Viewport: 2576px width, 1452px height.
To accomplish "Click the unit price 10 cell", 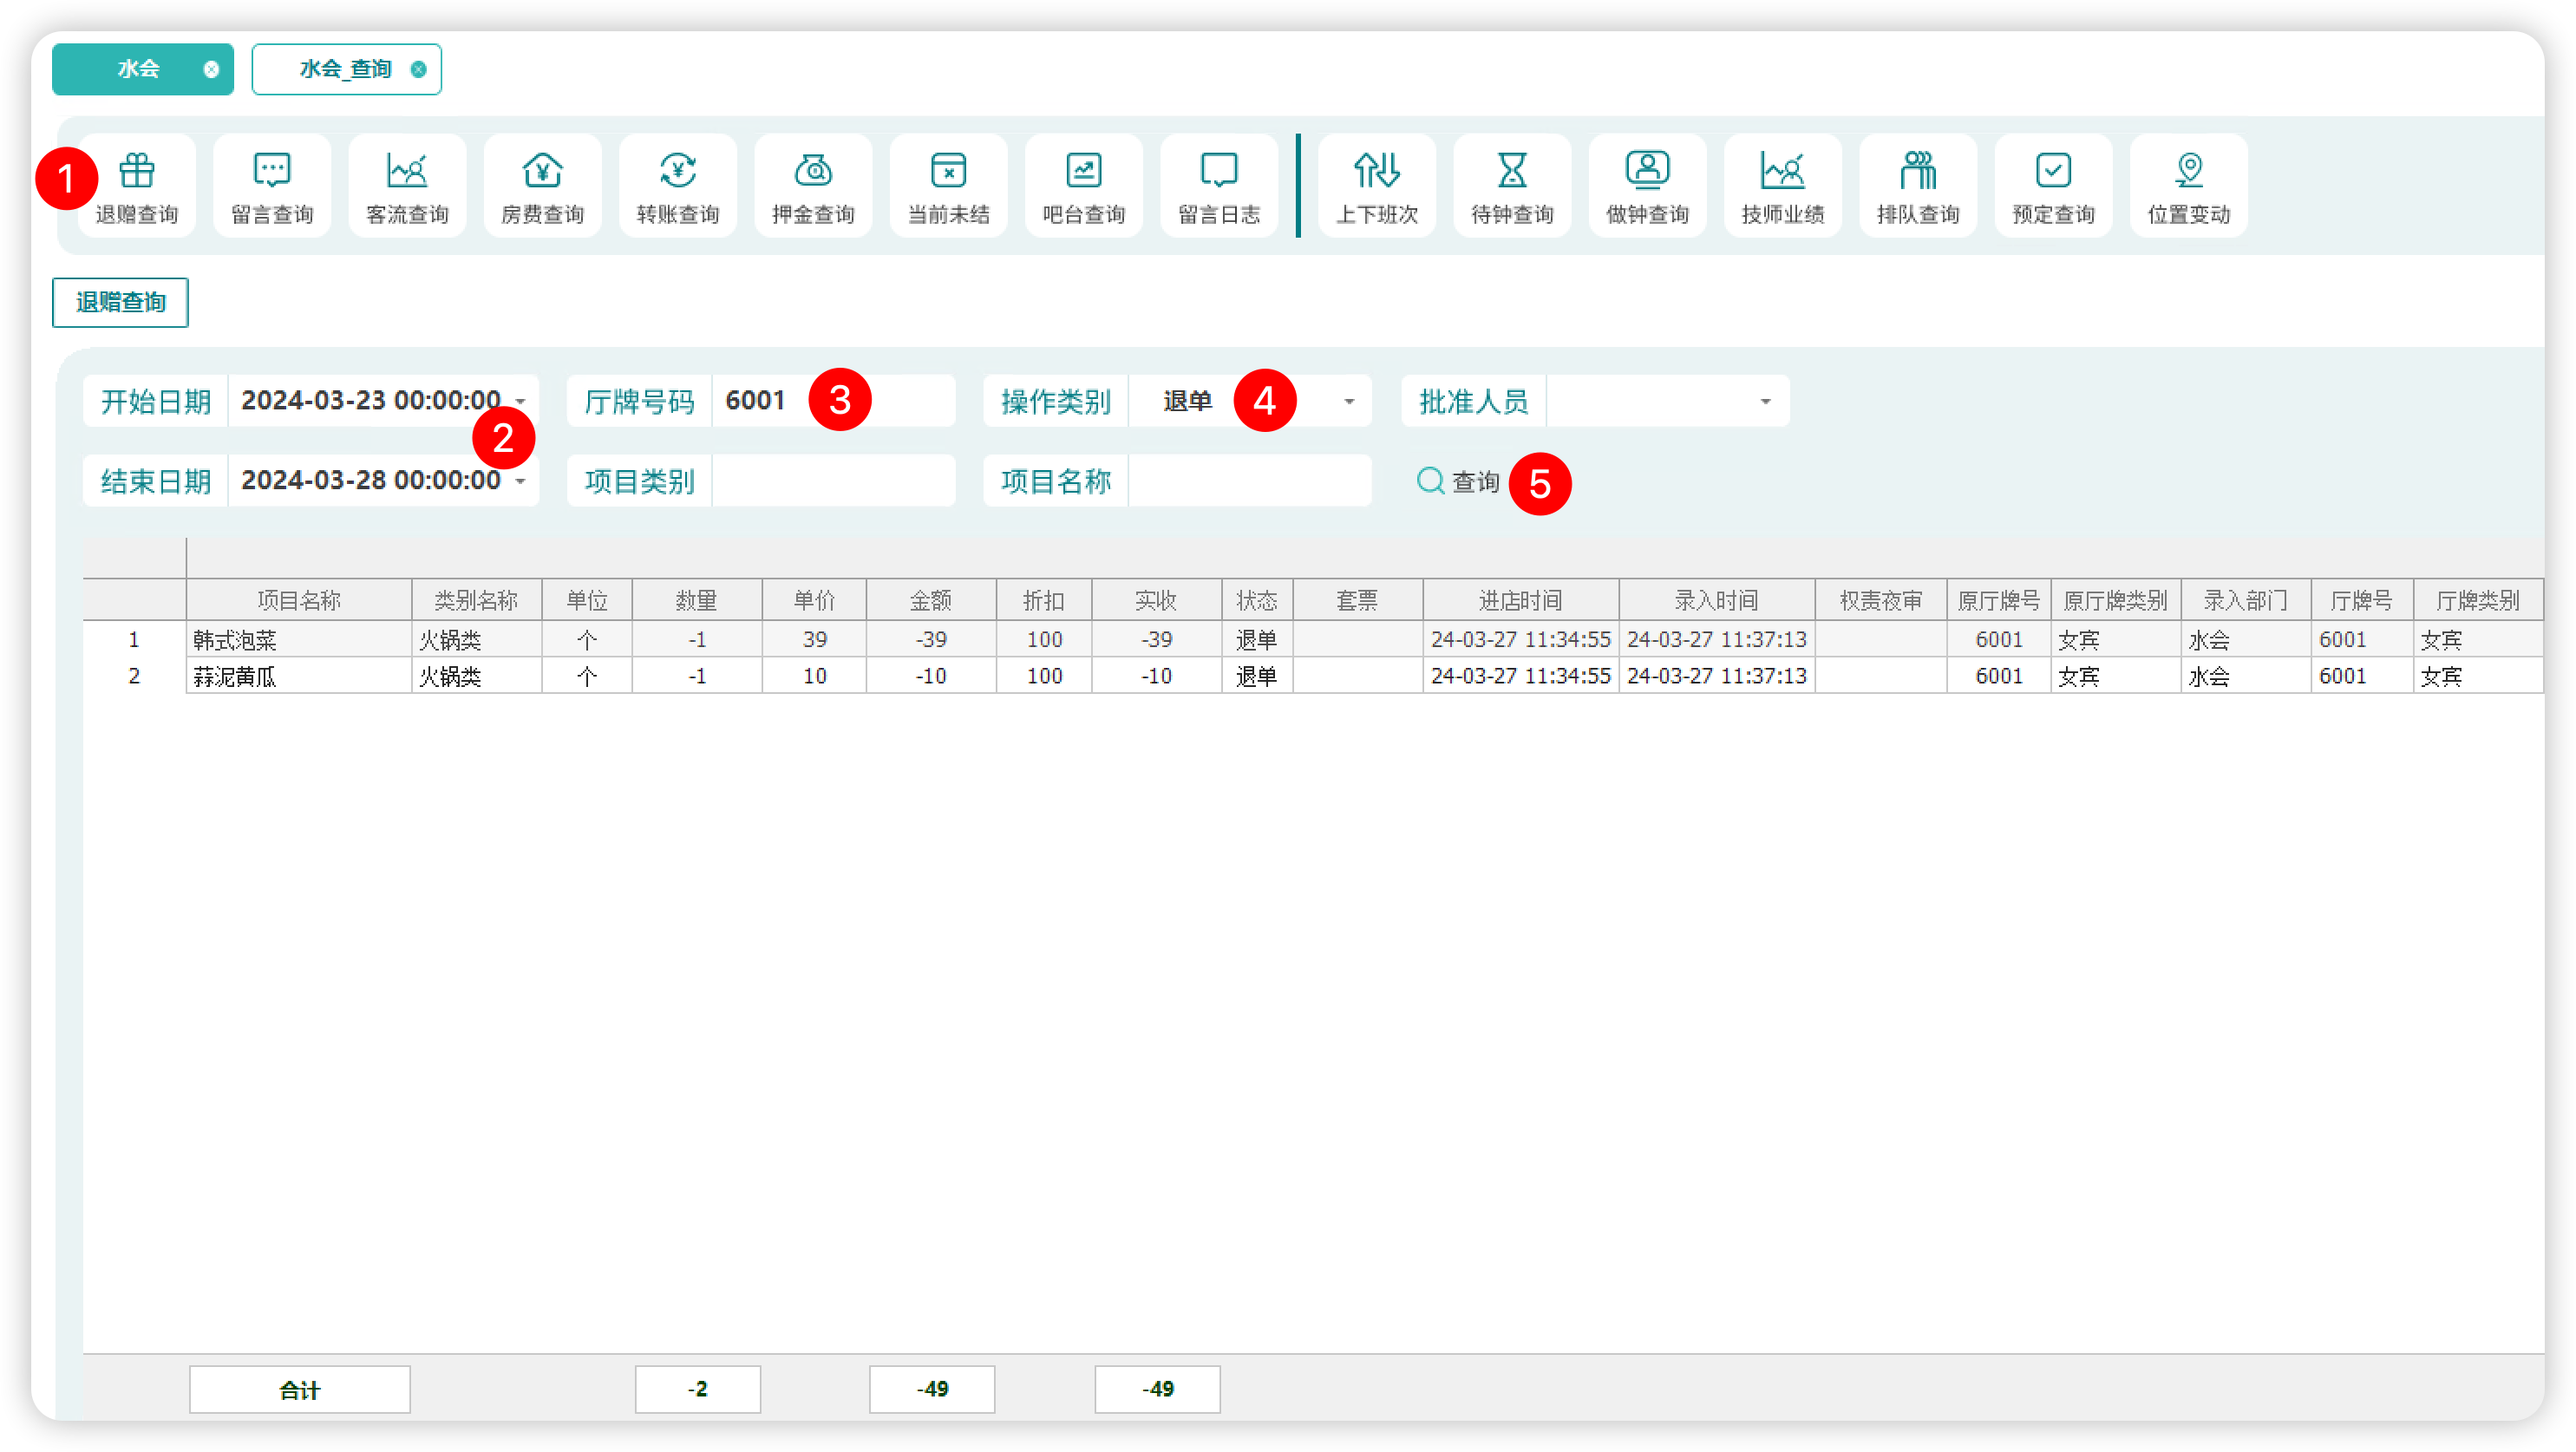I will click(x=814, y=676).
